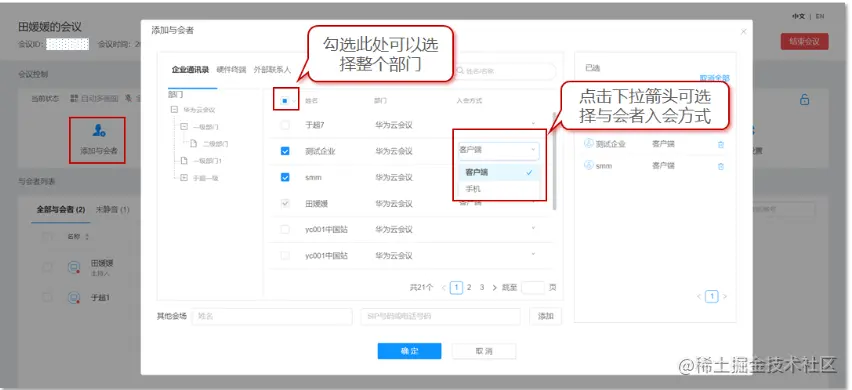Click the 添加 button for other sites
The height and width of the screenshot is (390, 852).
(546, 316)
